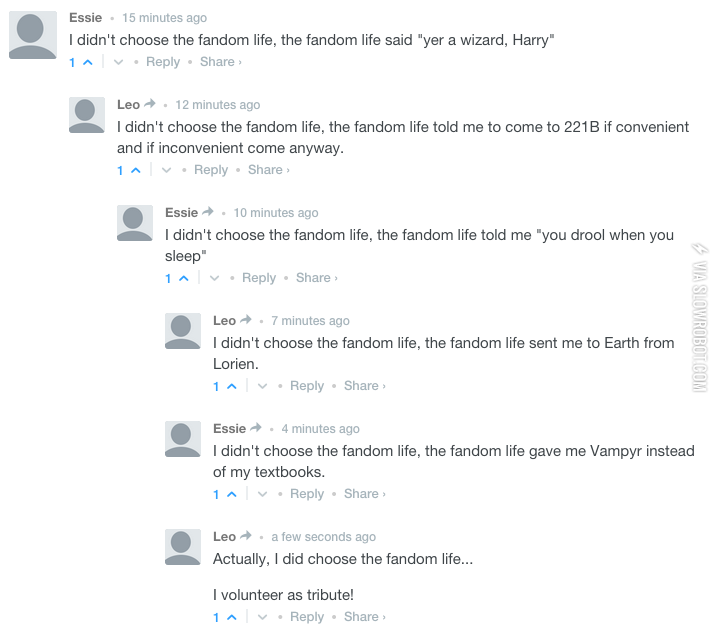Open Share menu for Leo's Lorien comment
The width and height of the screenshot is (710, 634).
coord(363,386)
